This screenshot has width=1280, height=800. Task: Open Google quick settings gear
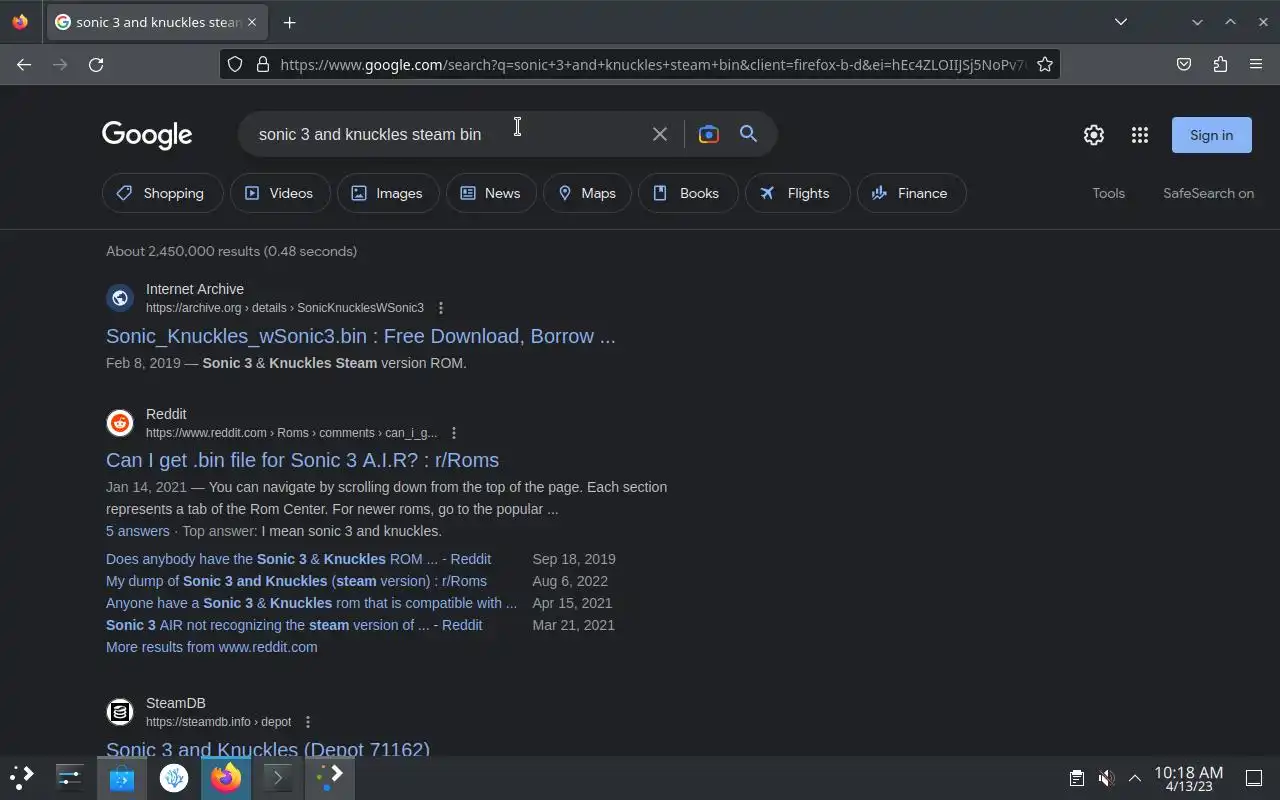coord(1094,135)
